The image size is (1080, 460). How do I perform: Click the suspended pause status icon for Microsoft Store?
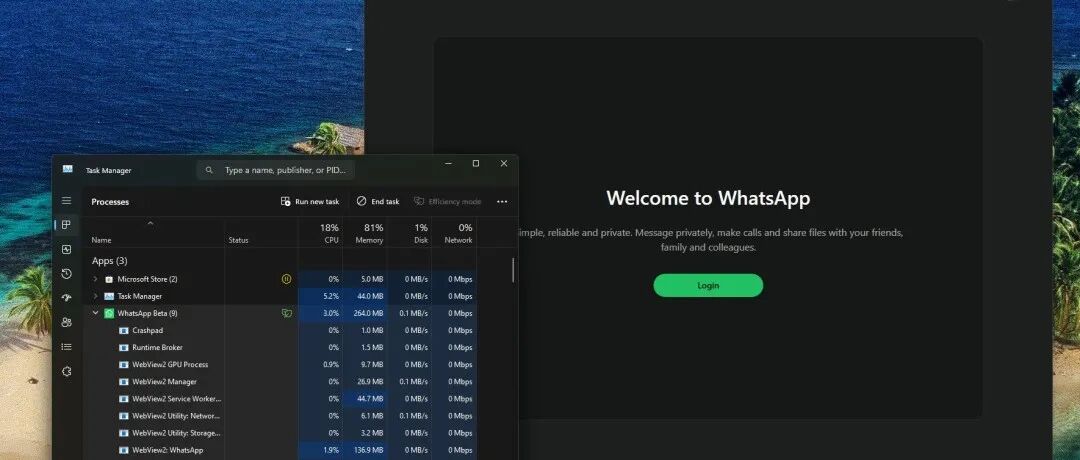(x=287, y=279)
